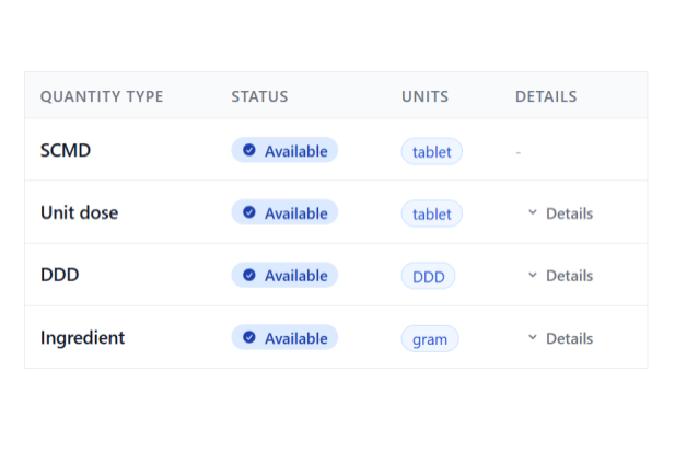Select the SCMD quantity type row label
This screenshot has height=475, width=675.
(66, 151)
